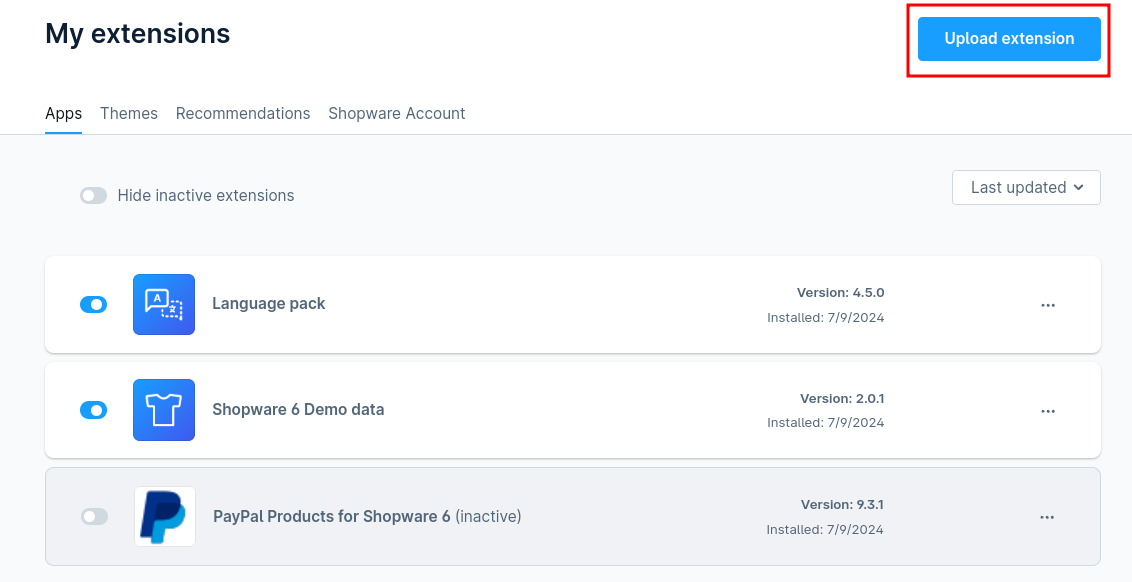Image resolution: width=1132 pixels, height=582 pixels.
Task: Click the Shopware 6 Demo data shirt icon
Action: [x=164, y=410]
